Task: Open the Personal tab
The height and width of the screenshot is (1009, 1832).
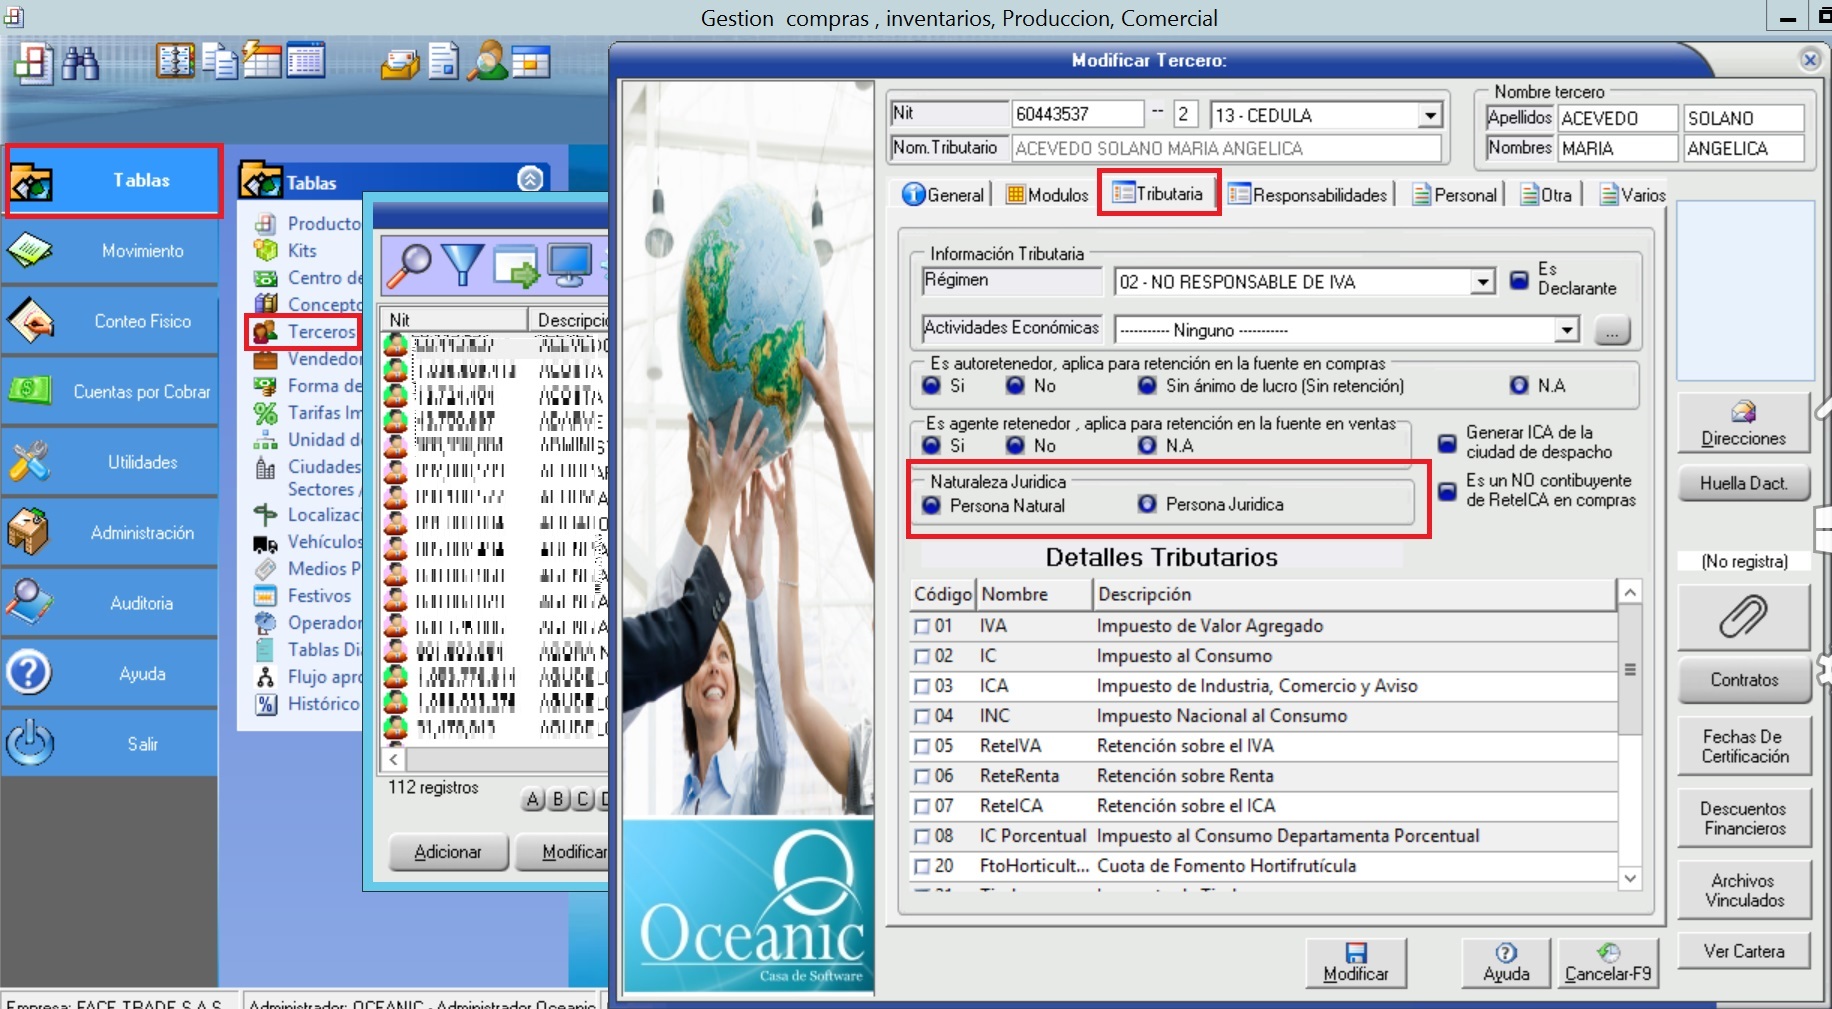Action: click(x=1454, y=195)
